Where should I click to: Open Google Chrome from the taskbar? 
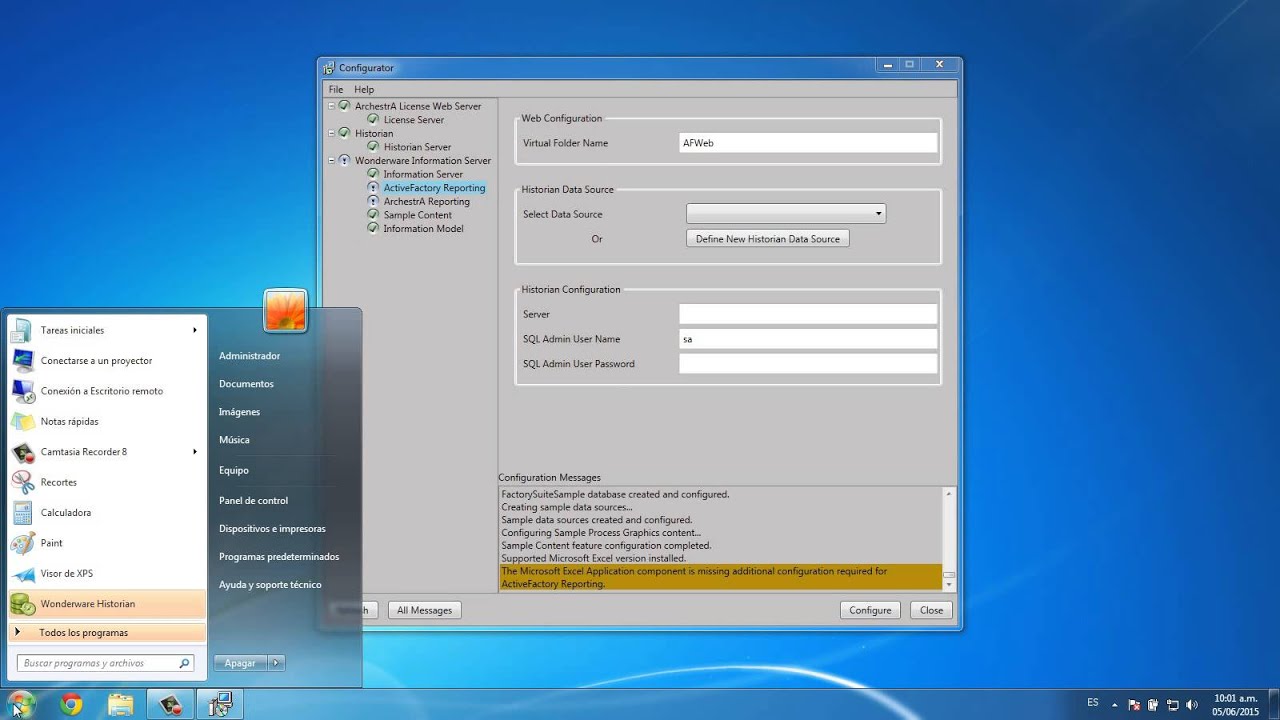click(71, 704)
